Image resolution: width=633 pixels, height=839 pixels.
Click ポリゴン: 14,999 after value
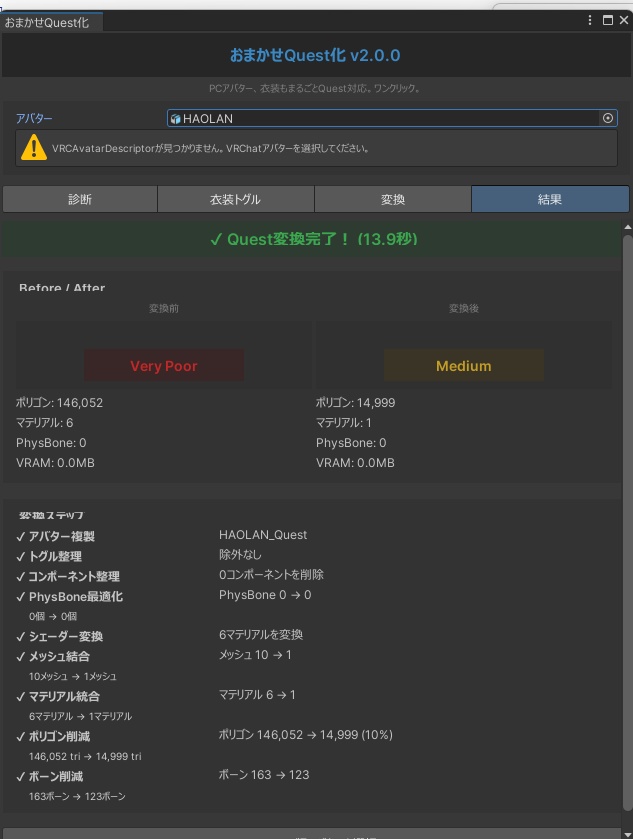[x=355, y=403]
